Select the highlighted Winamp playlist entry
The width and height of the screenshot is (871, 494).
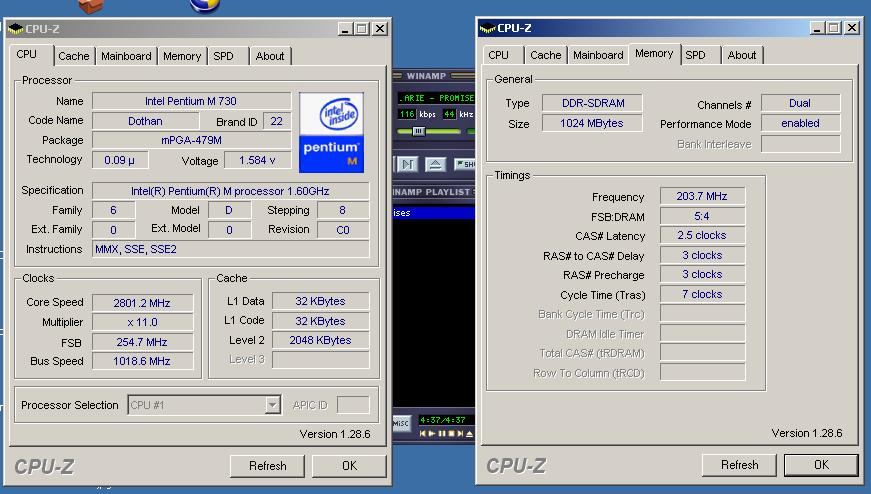434,213
